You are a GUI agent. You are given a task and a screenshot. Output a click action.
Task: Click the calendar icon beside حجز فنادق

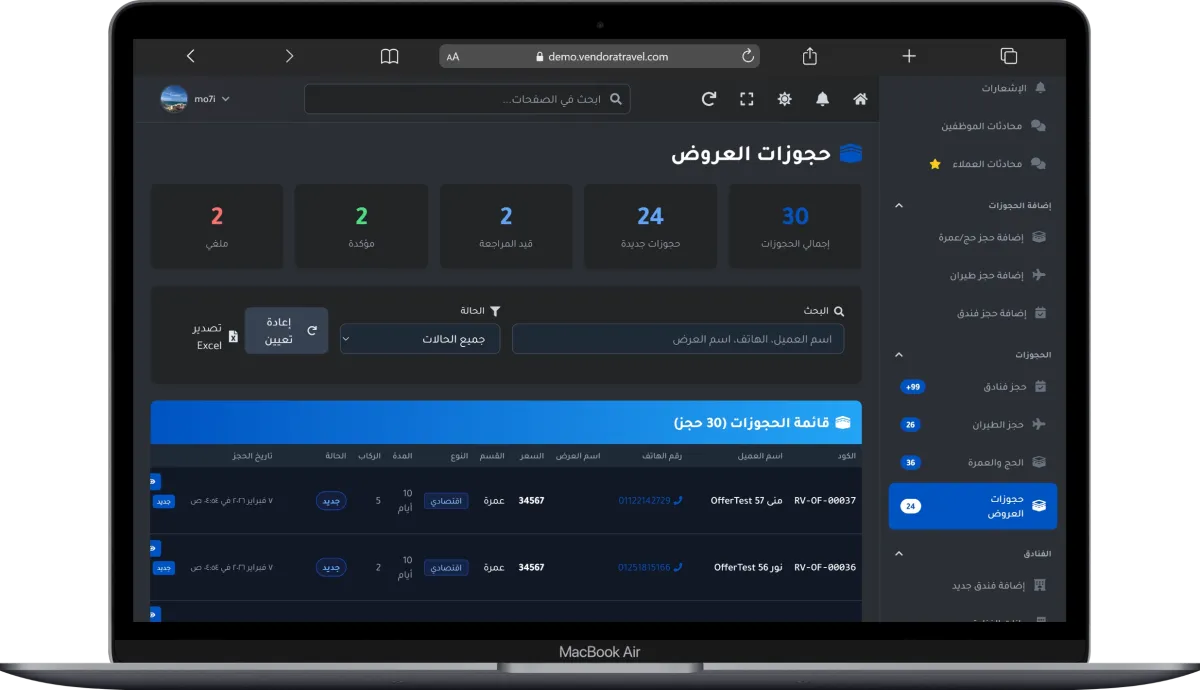tap(1040, 386)
